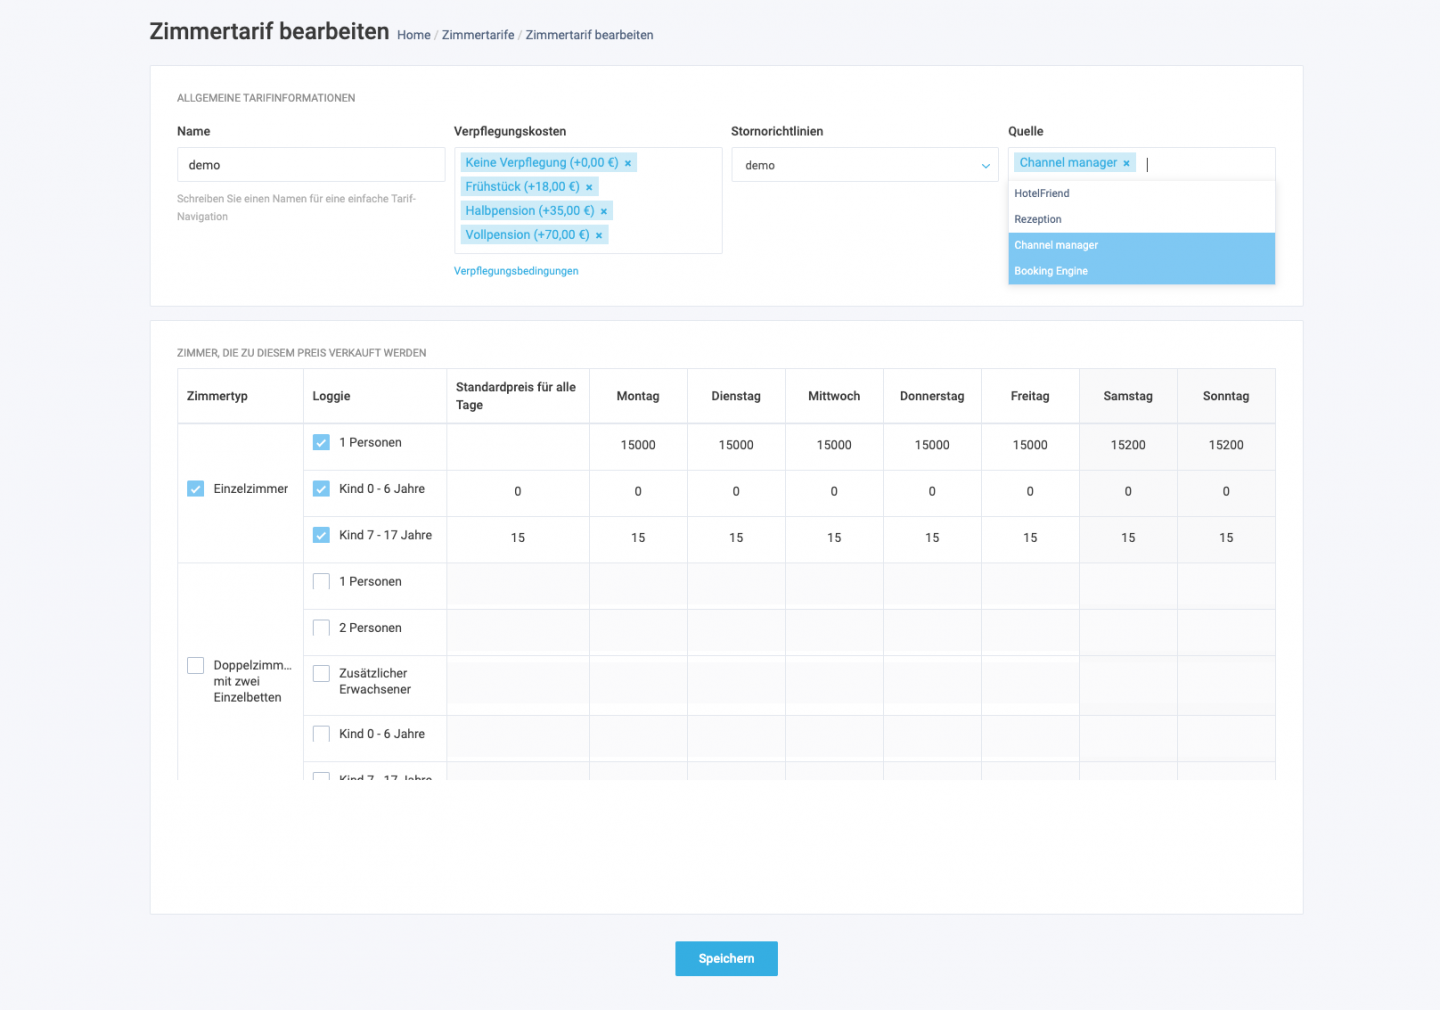Image resolution: width=1440 pixels, height=1010 pixels.
Task: Click the Zimmertarif bearbeiten page title
Action: tap(269, 31)
